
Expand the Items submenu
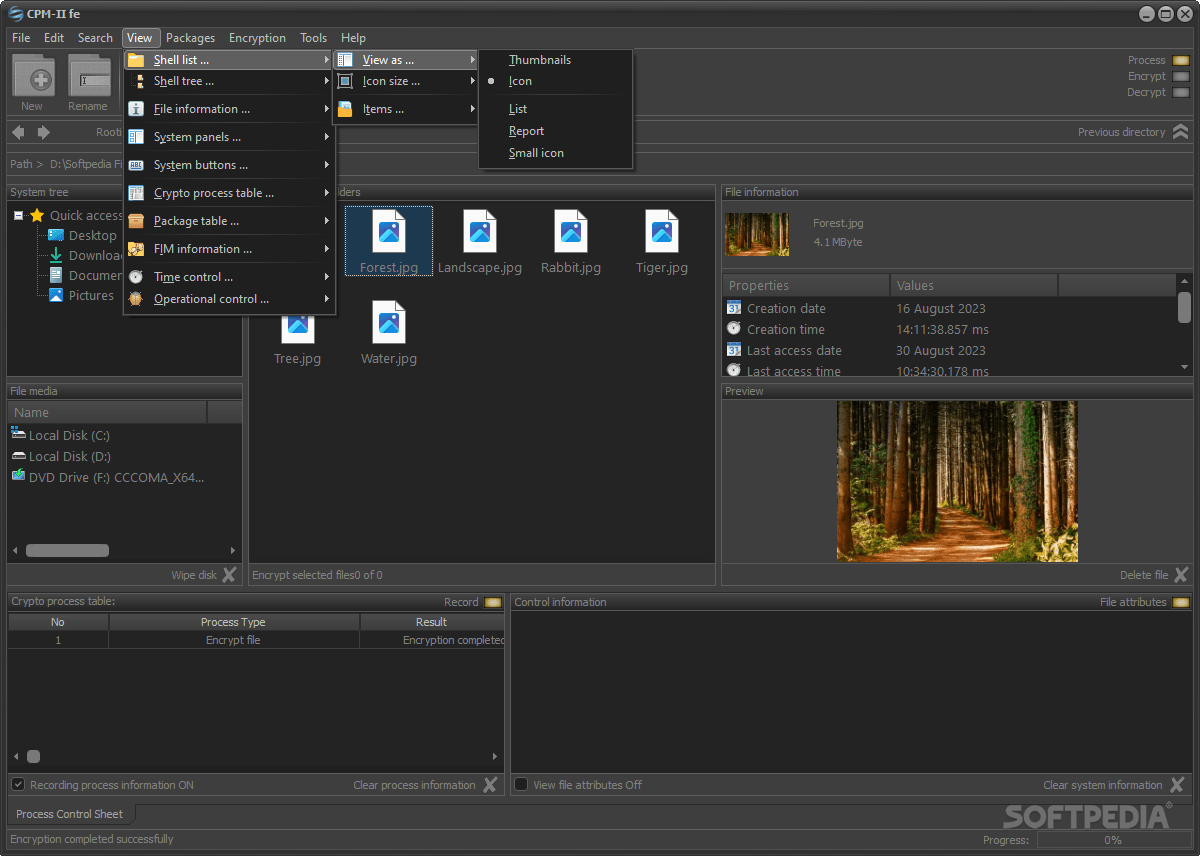(405, 109)
